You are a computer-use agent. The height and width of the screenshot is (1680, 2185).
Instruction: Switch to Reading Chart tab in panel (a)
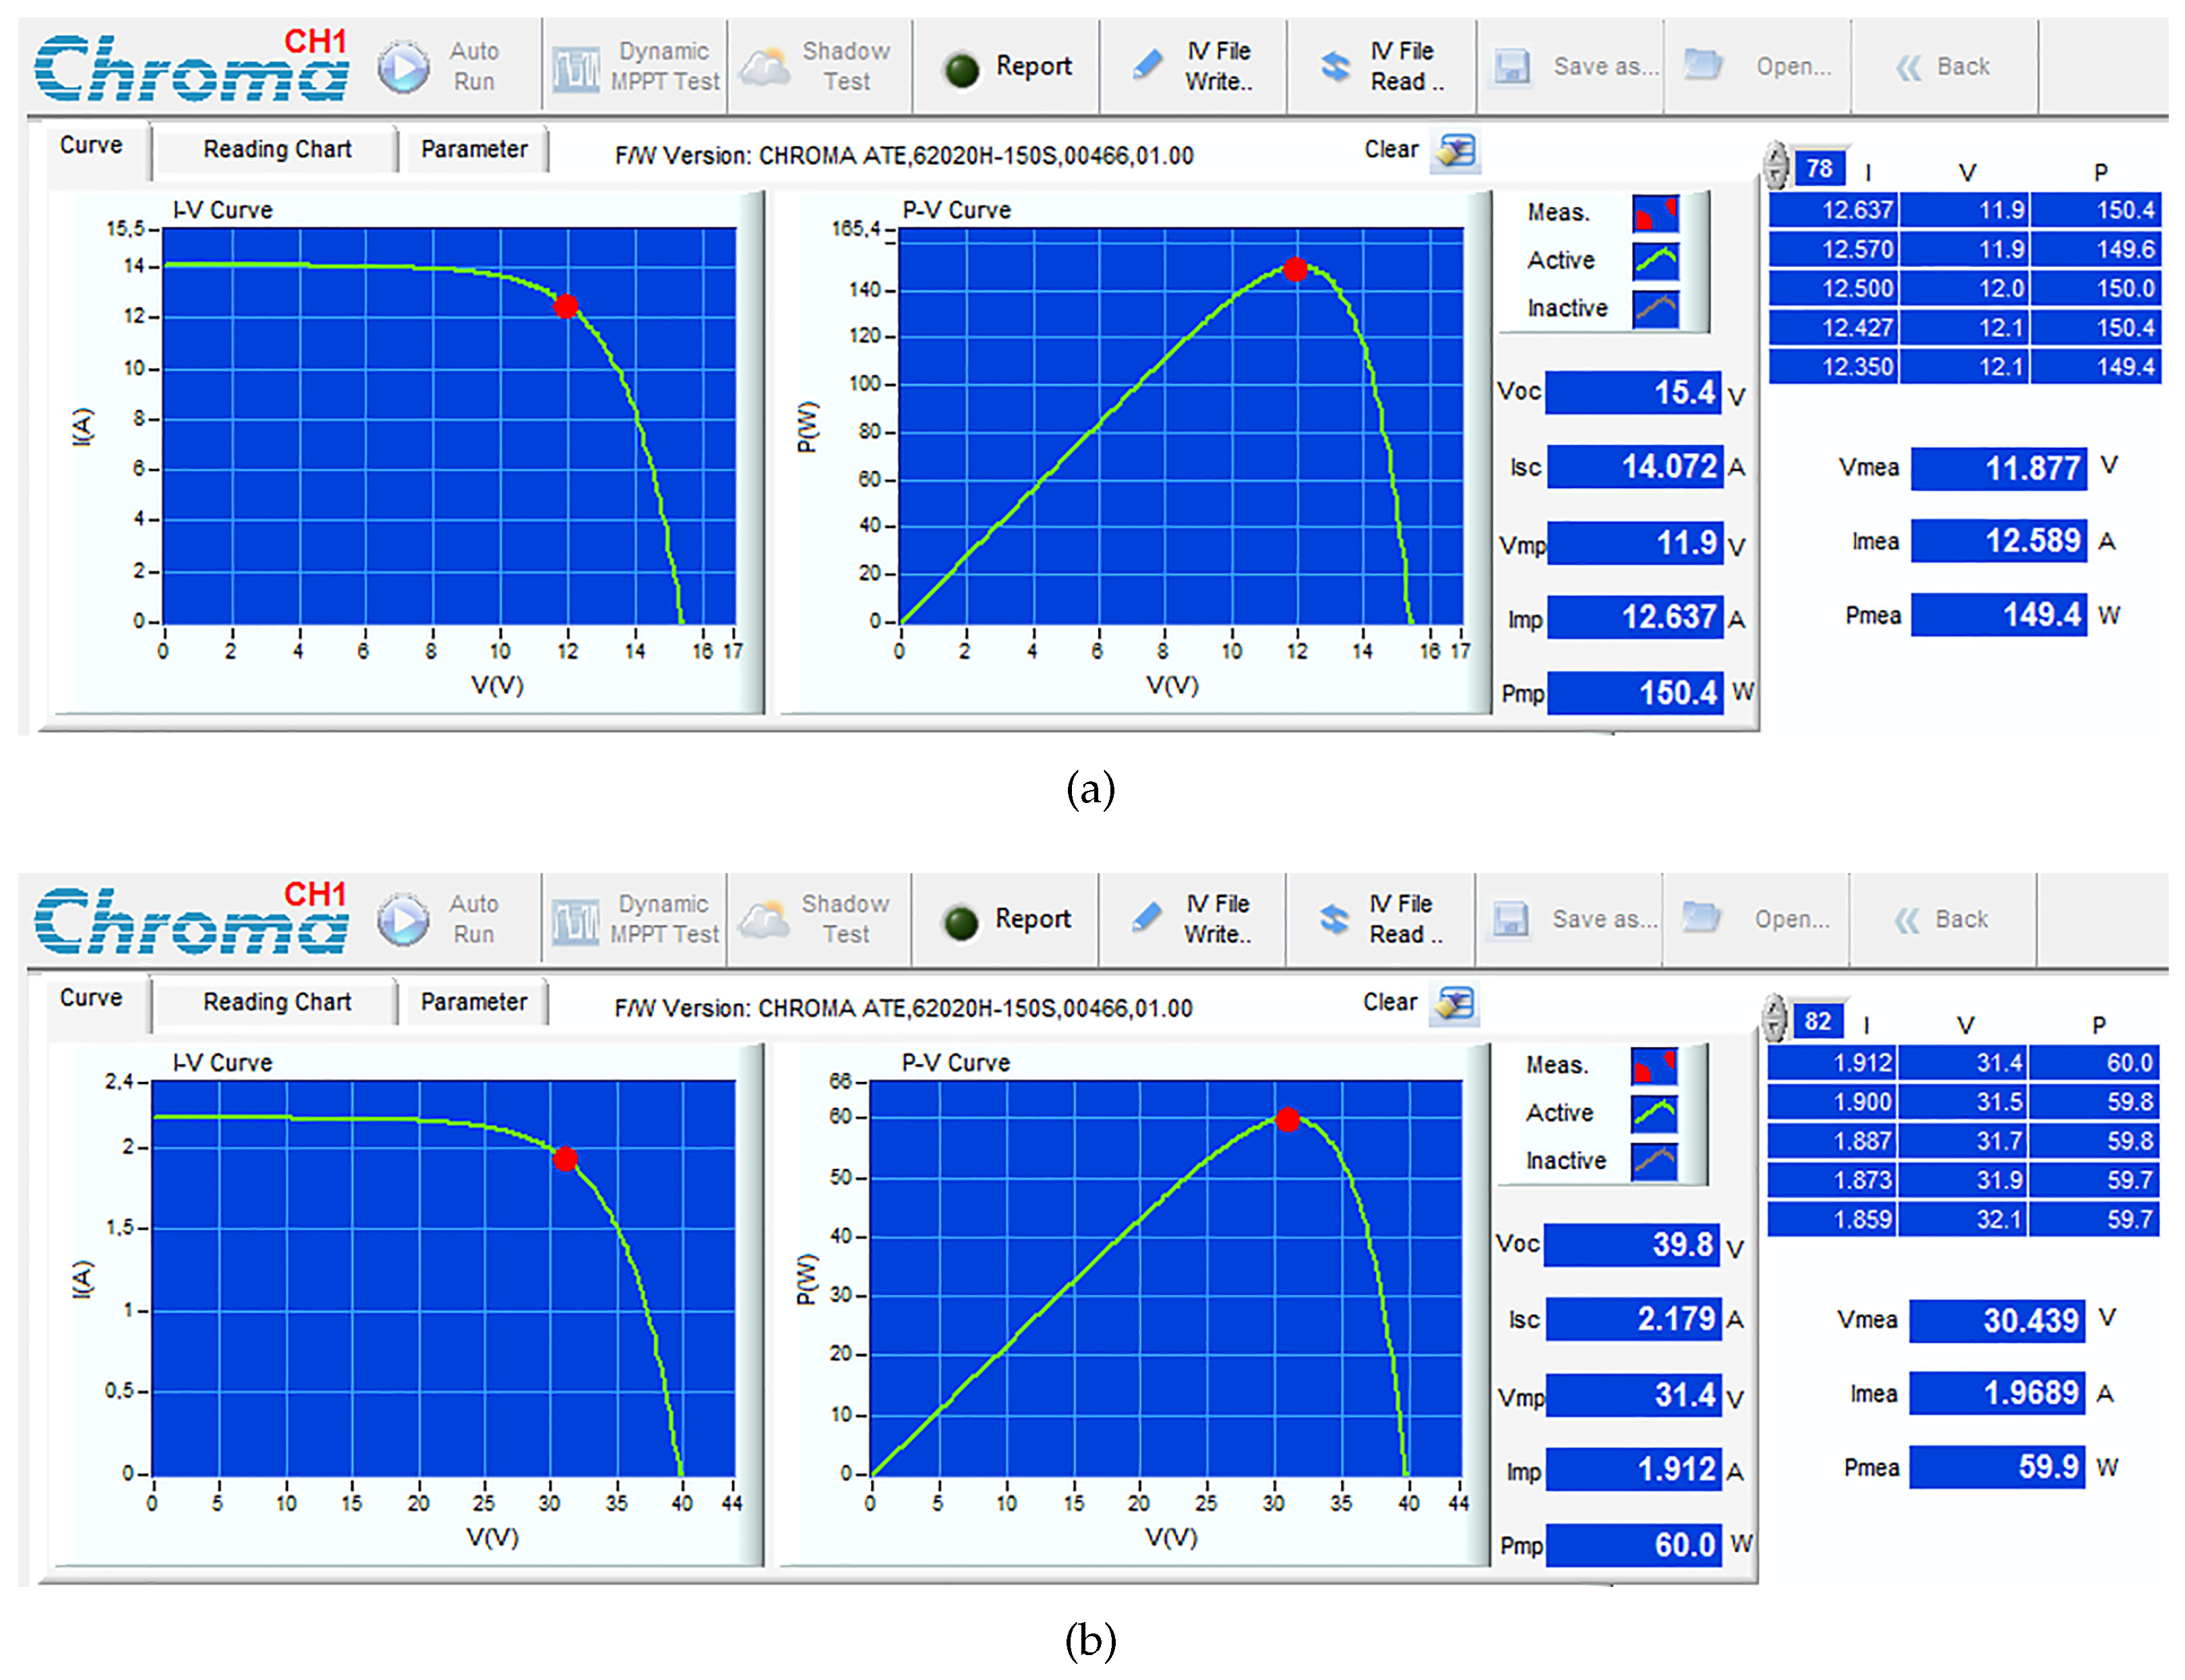[x=277, y=149]
